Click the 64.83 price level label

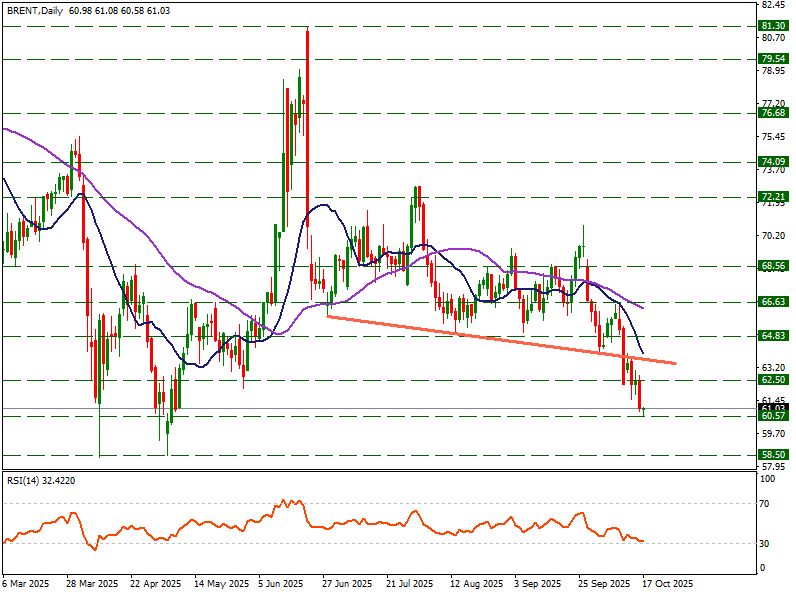pos(772,336)
